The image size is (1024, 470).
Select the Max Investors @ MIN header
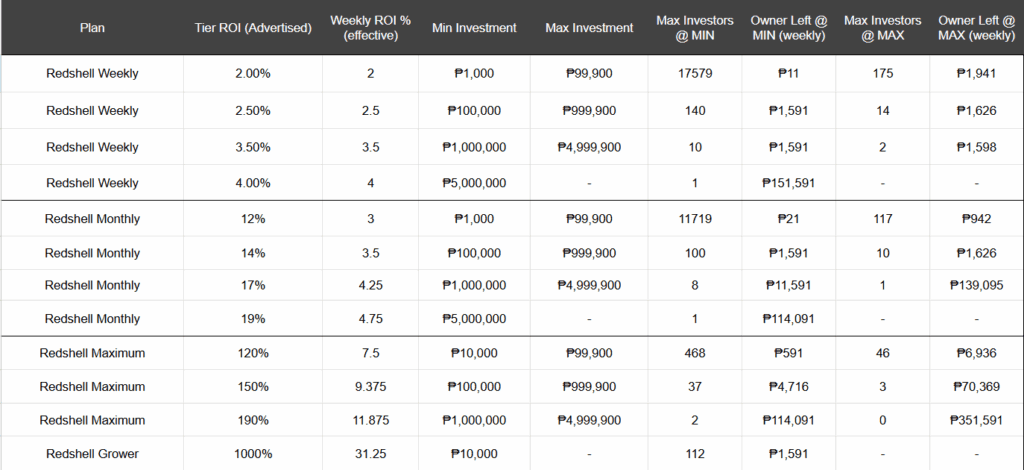[695, 28]
